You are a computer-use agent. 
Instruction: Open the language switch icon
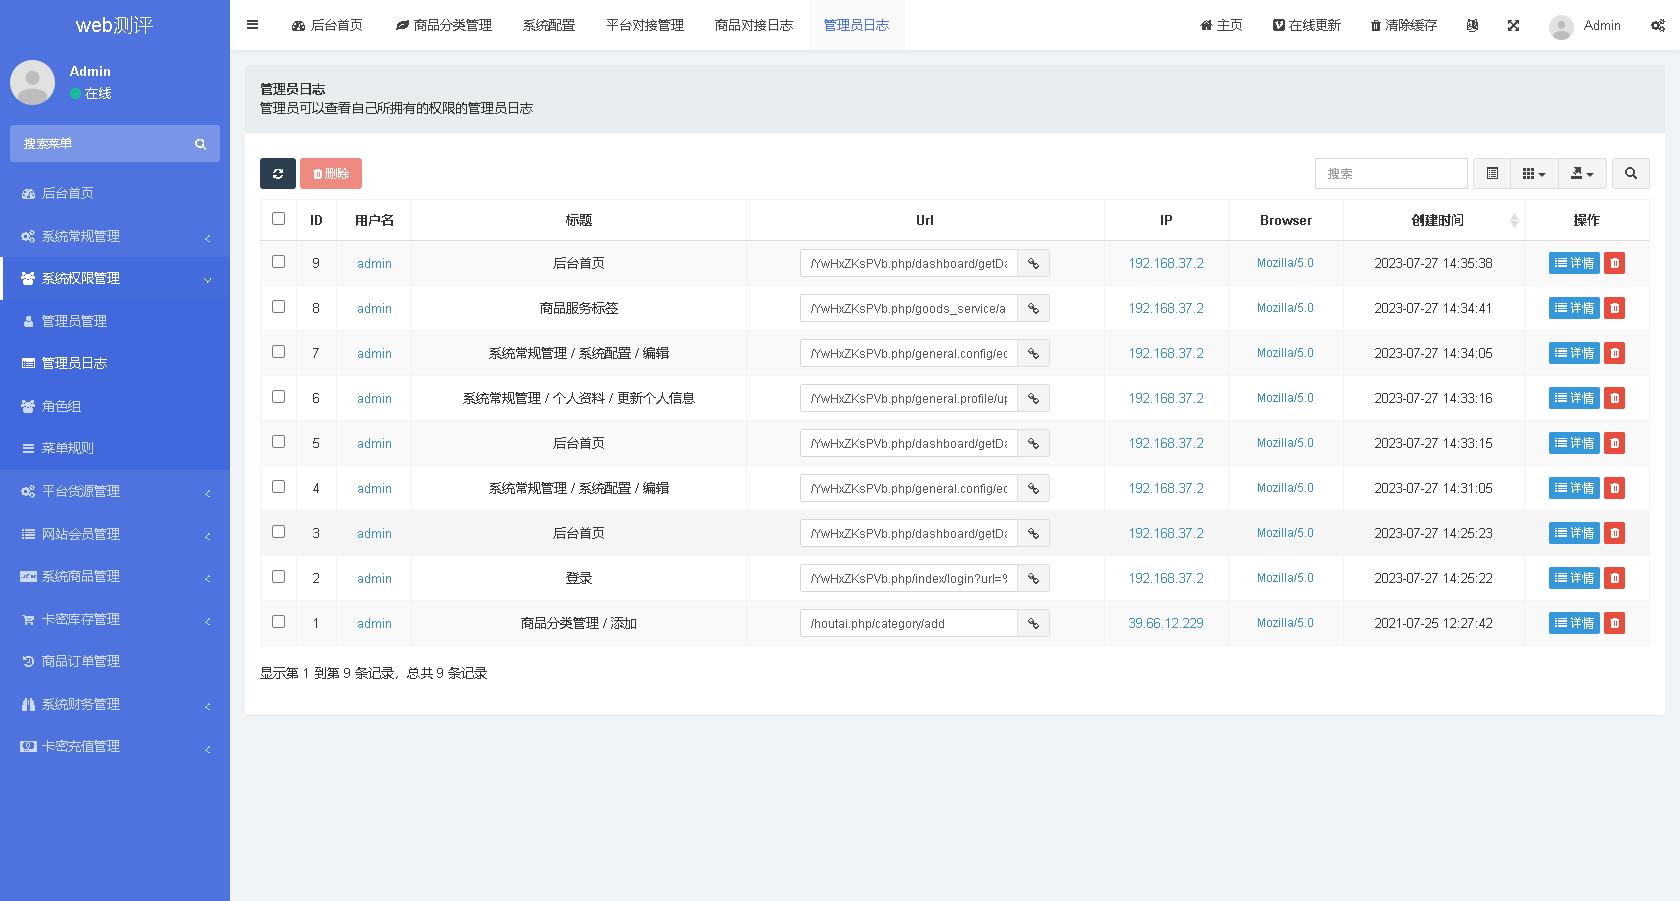[1472, 25]
